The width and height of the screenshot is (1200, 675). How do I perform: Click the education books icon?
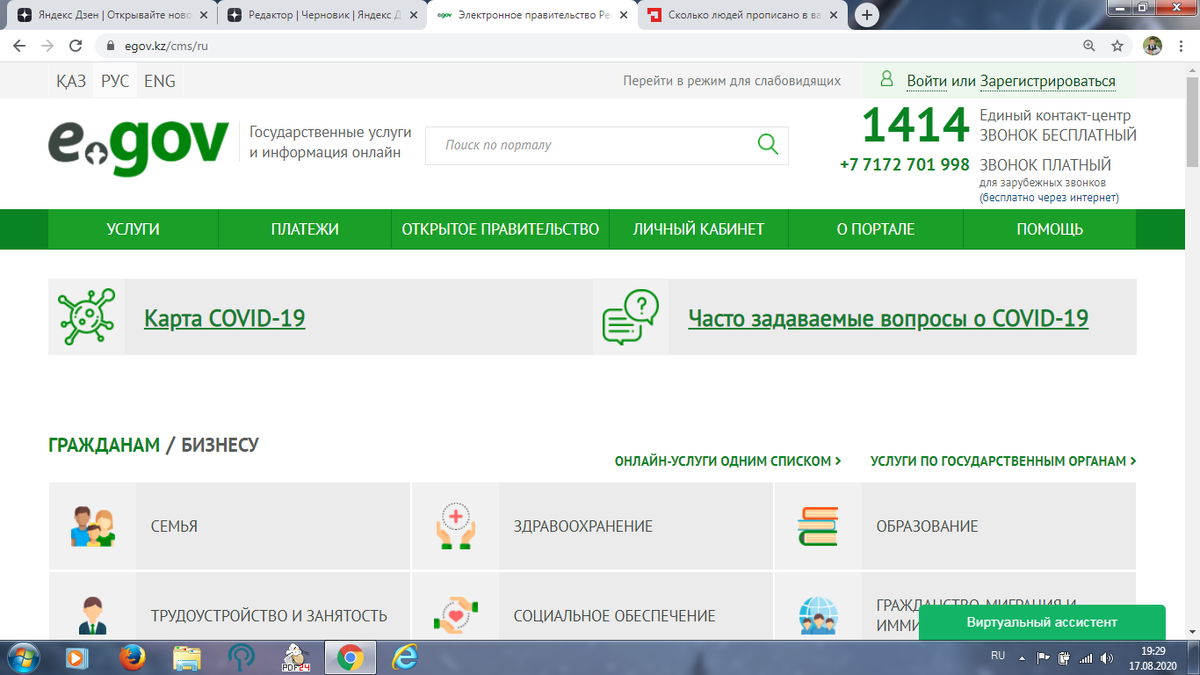tap(817, 526)
